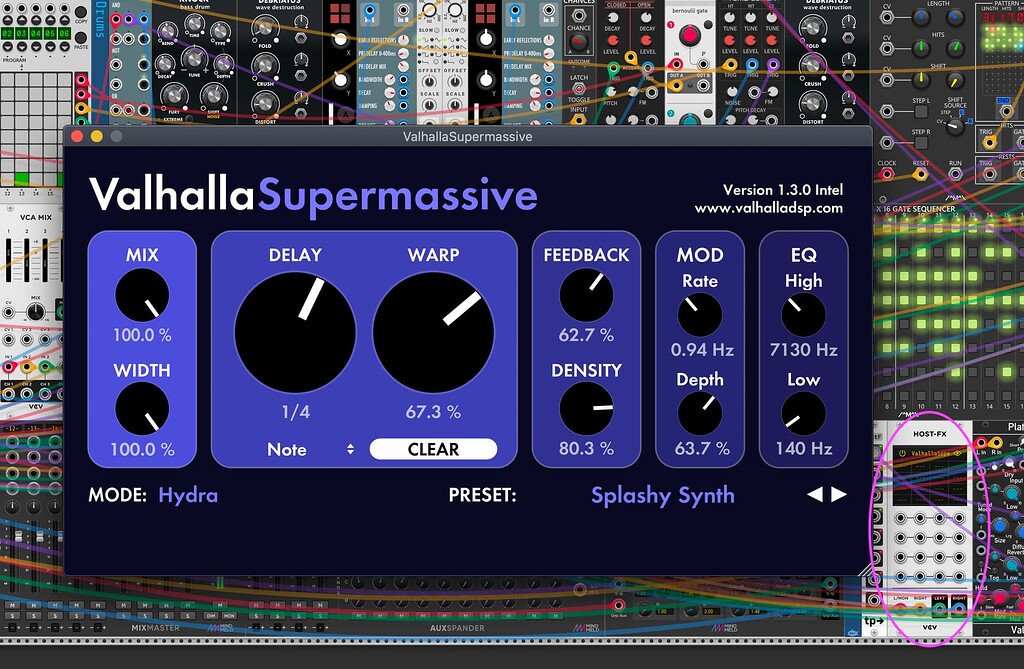Click the OUT A jack on bernoulli gate

(676, 84)
